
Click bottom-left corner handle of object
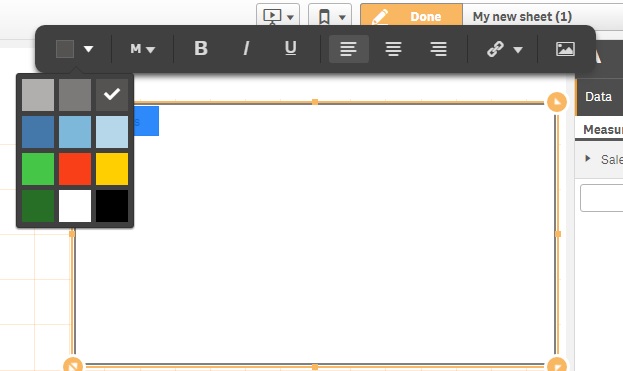coord(73,365)
